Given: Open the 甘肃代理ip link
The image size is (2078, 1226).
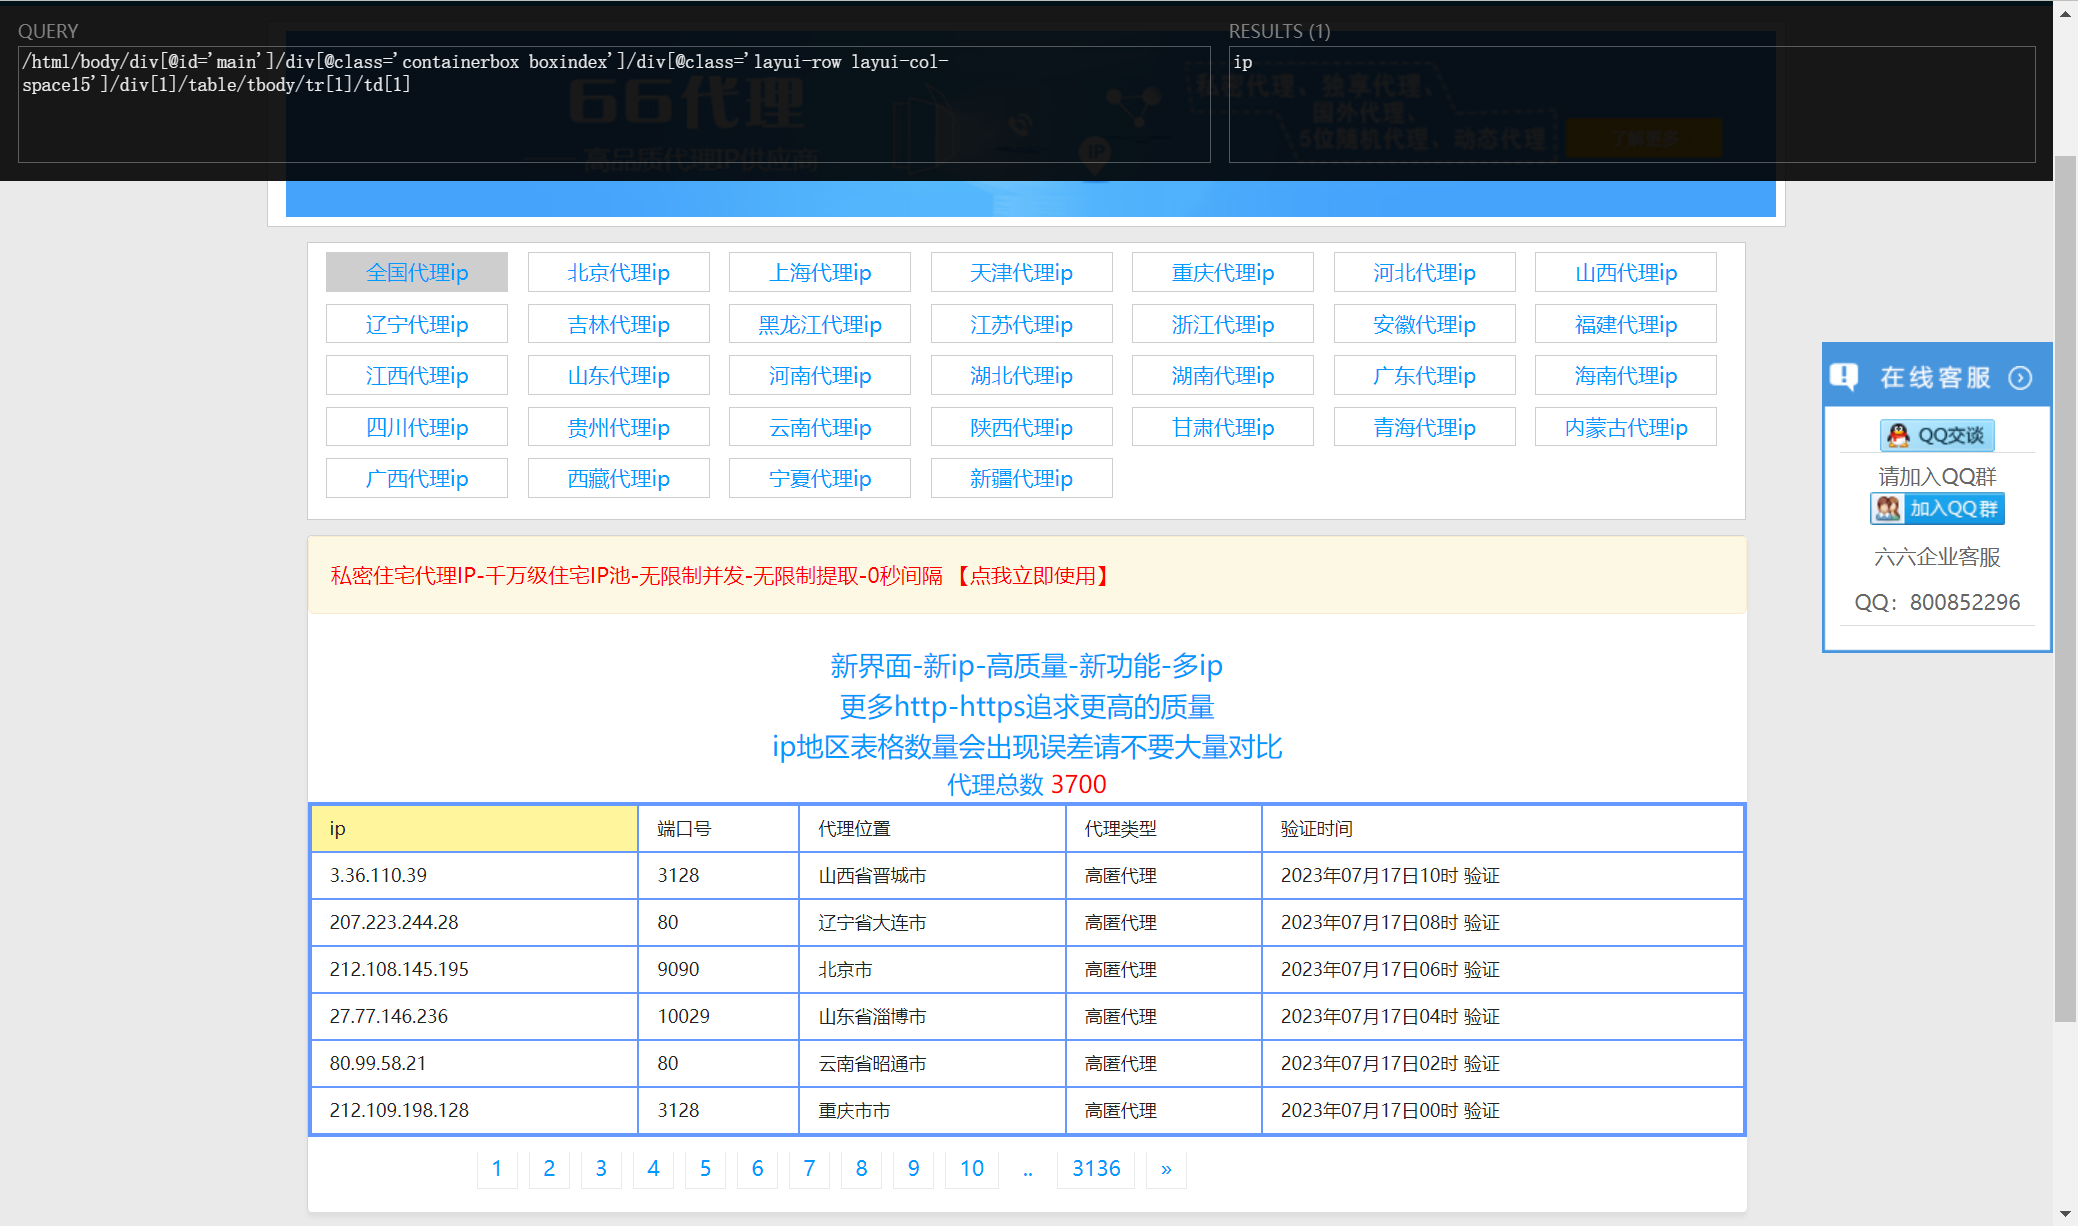Looking at the screenshot, I should [1223, 427].
